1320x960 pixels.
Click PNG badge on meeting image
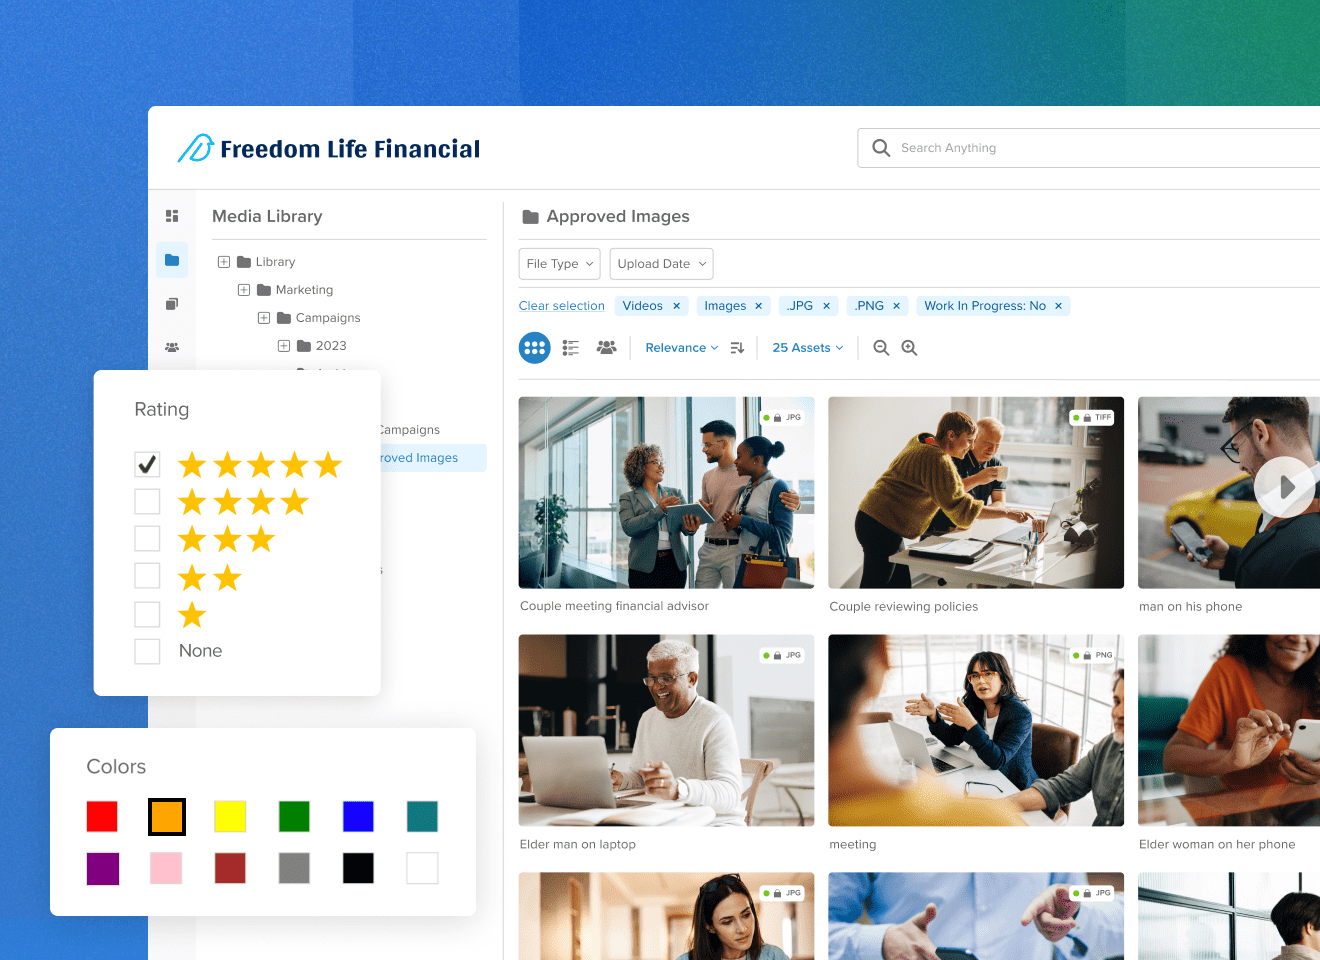pos(1092,656)
